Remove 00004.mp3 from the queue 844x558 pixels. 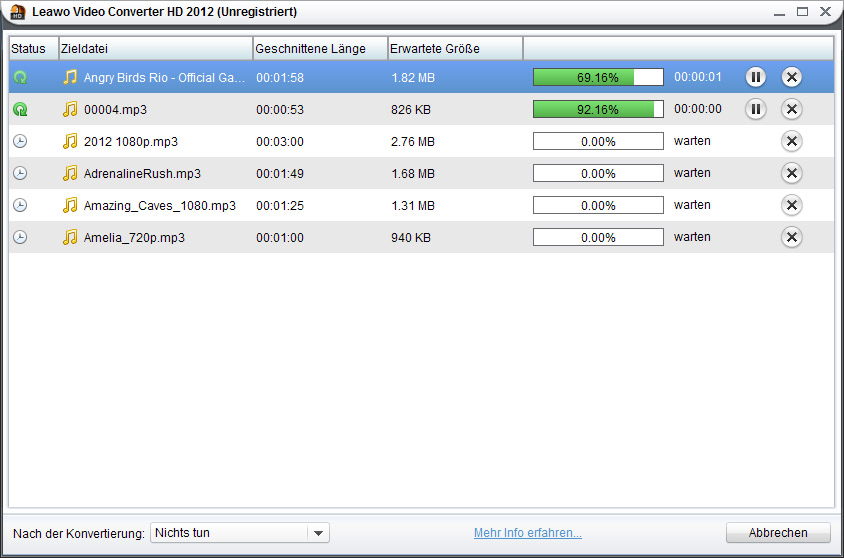pos(792,109)
